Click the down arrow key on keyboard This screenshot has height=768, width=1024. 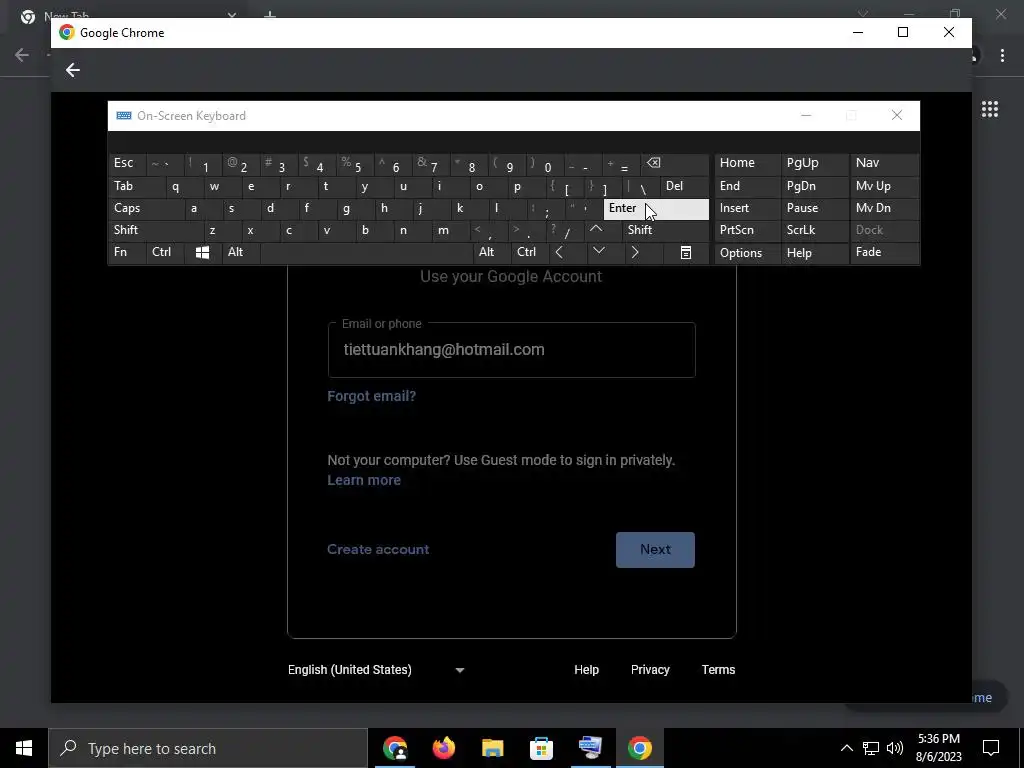599,252
